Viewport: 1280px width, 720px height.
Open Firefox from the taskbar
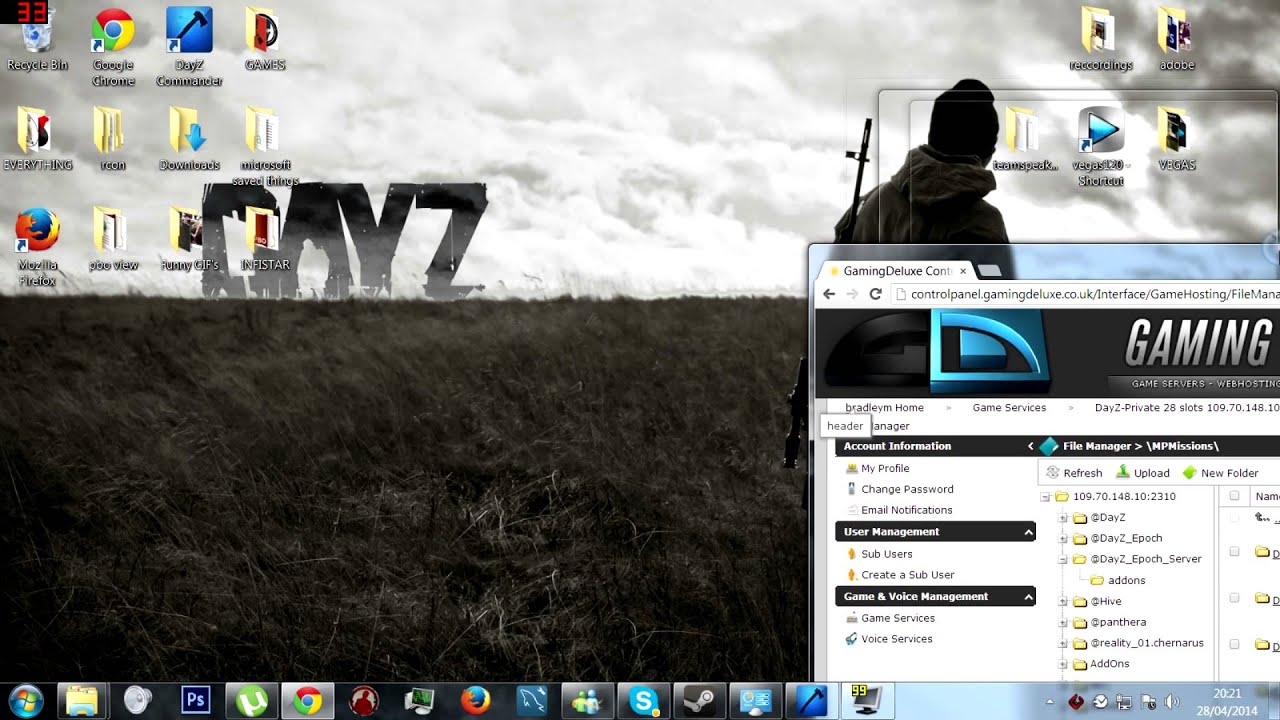pos(475,701)
